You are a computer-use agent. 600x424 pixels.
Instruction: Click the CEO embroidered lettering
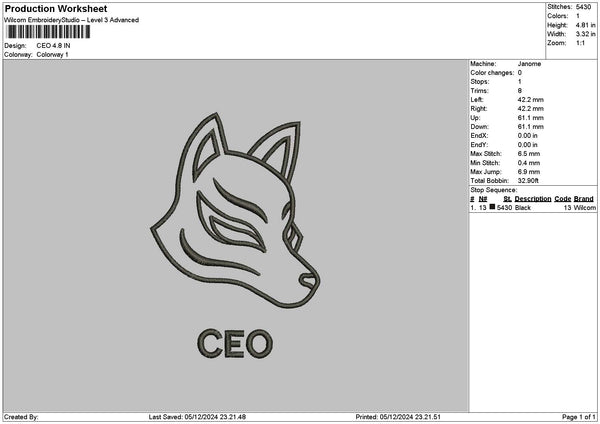235,343
